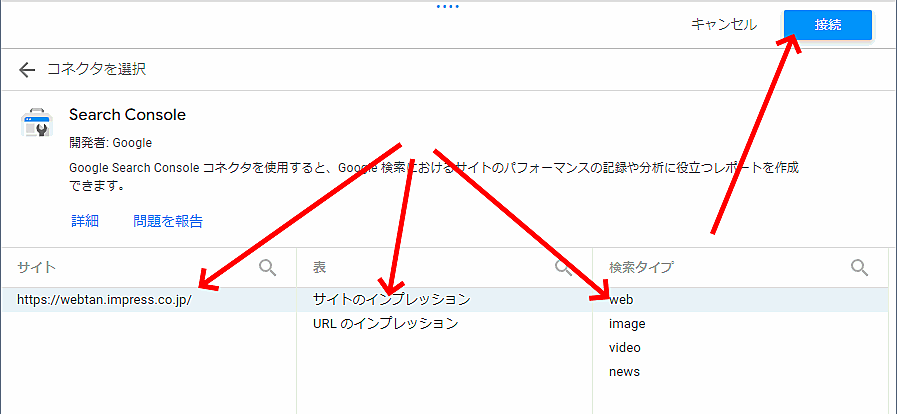Open search in the 表 column
The height and width of the screenshot is (414, 897).
[564, 267]
